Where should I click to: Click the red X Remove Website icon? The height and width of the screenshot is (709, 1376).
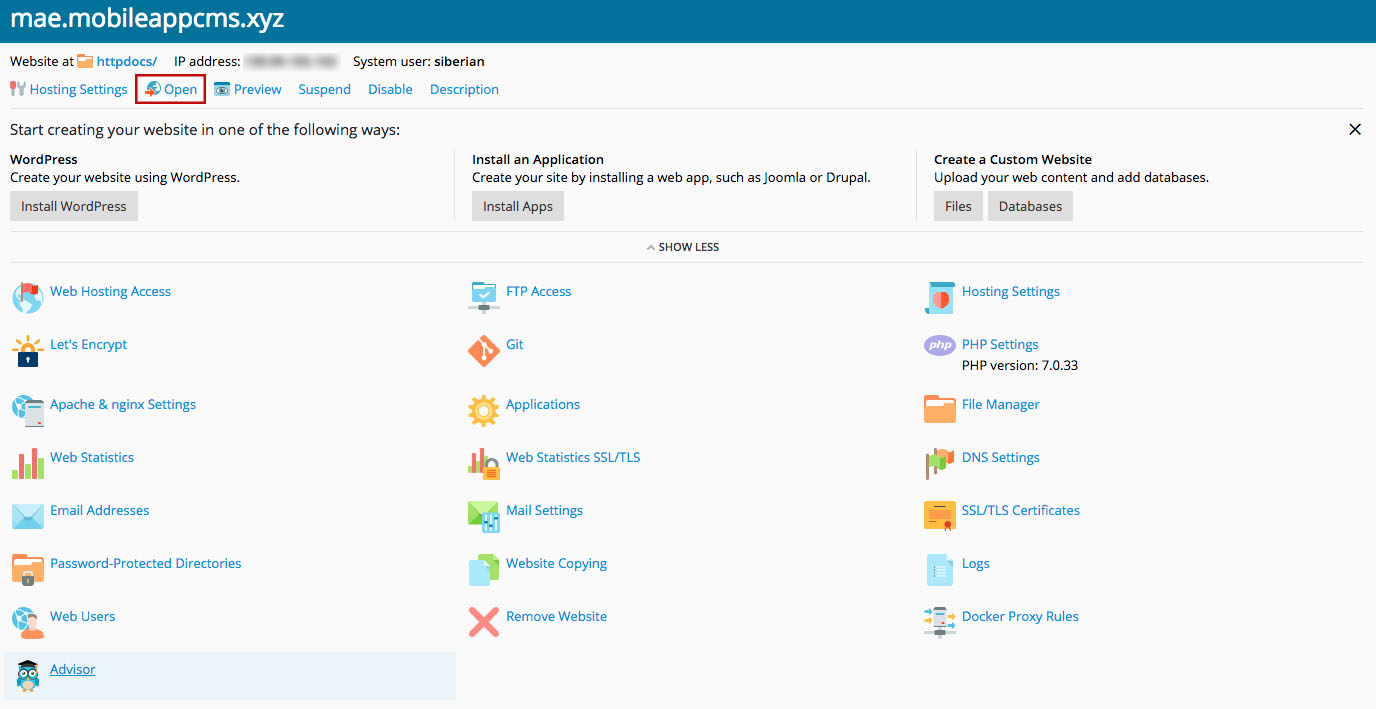[x=483, y=622]
